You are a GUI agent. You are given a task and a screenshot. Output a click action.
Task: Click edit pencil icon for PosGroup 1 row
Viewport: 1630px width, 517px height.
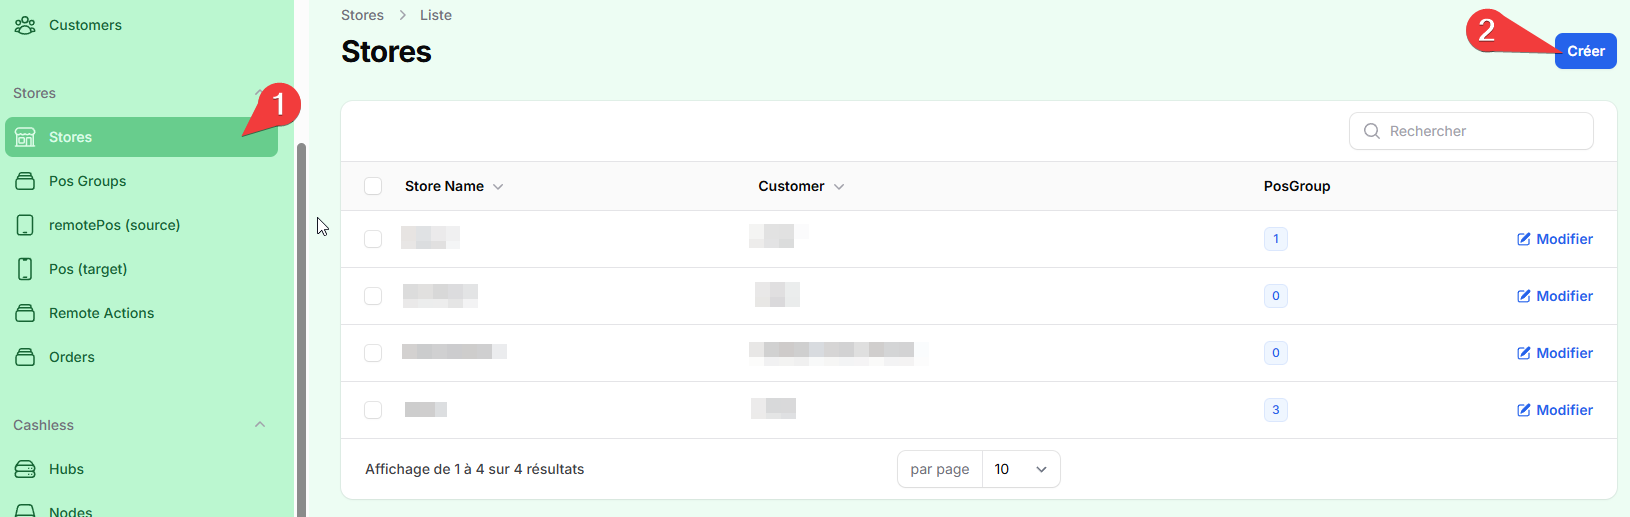pyautogui.click(x=1523, y=239)
